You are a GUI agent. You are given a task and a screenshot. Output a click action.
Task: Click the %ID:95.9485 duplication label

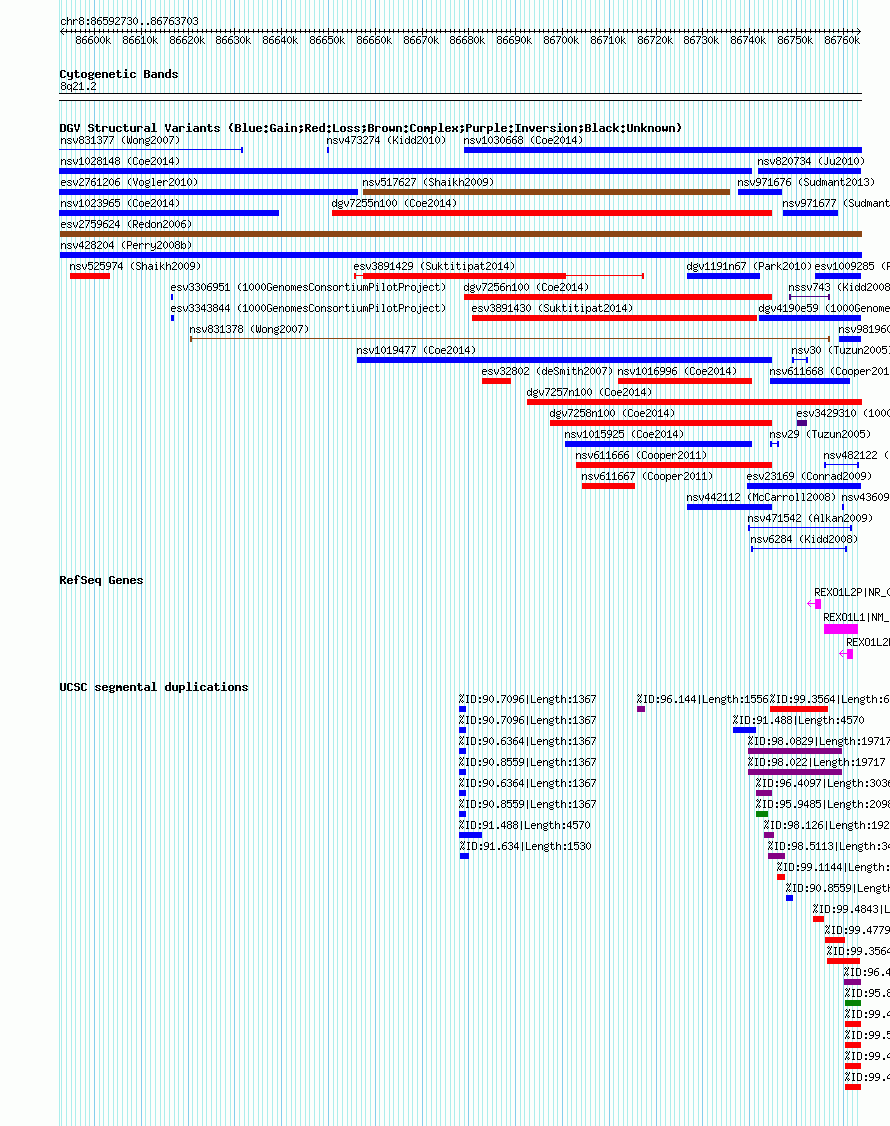822,804
